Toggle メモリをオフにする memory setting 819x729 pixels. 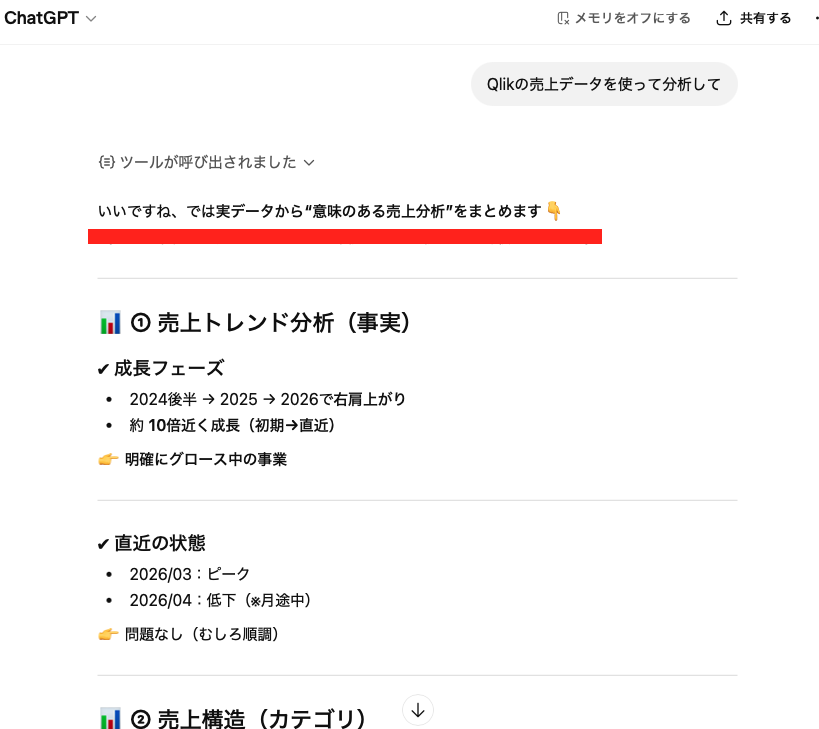(x=623, y=18)
